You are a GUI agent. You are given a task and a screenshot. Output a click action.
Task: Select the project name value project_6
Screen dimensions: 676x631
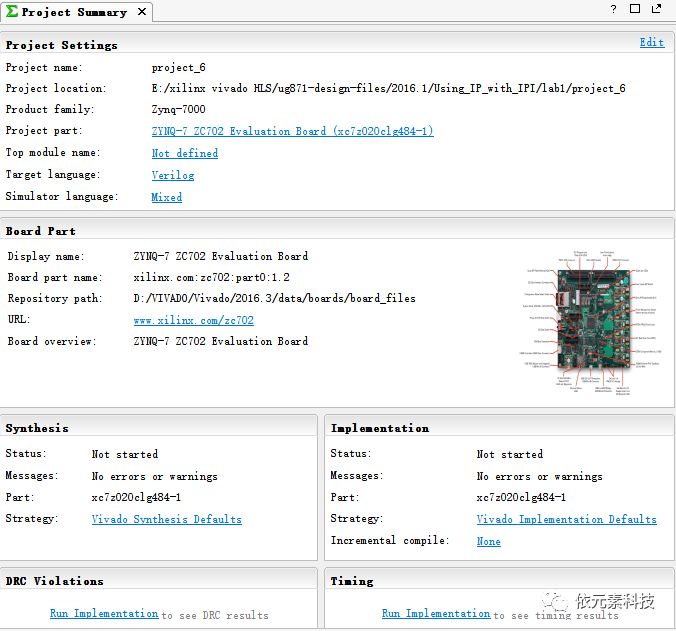point(178,68)
